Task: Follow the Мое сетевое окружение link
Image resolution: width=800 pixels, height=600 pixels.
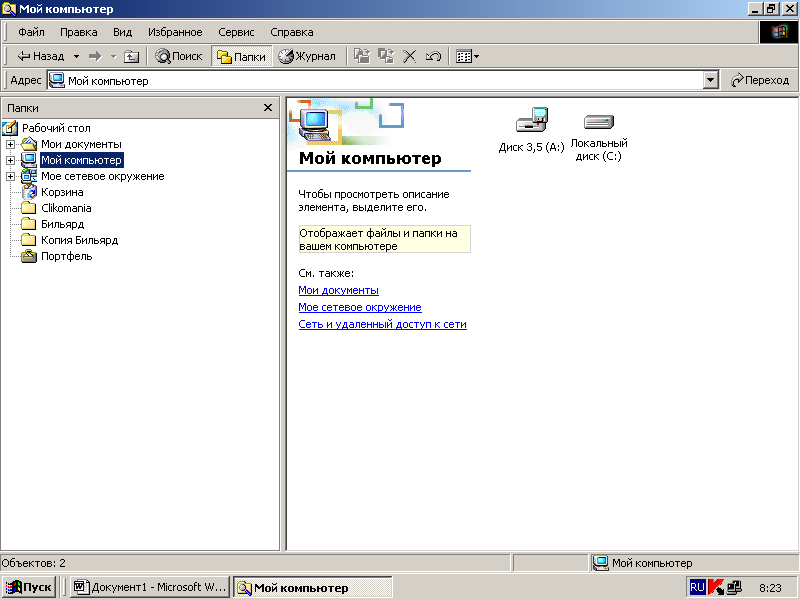Action: pos(360,307)
